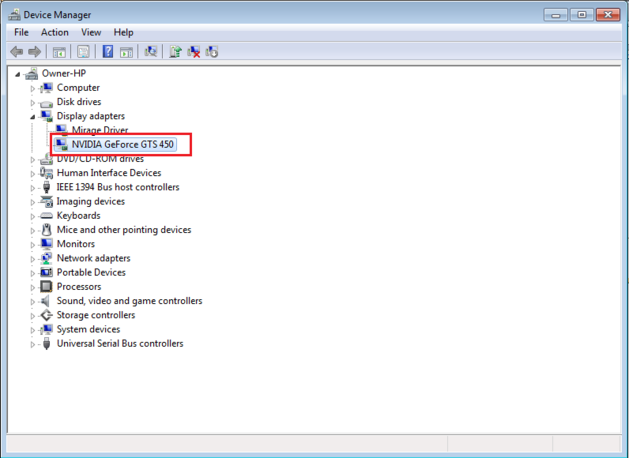This screenshot has width=629, height=458.
Task: Click the Disable device toolbar icon
Action: pyautogui.click(x=212, y=52)
